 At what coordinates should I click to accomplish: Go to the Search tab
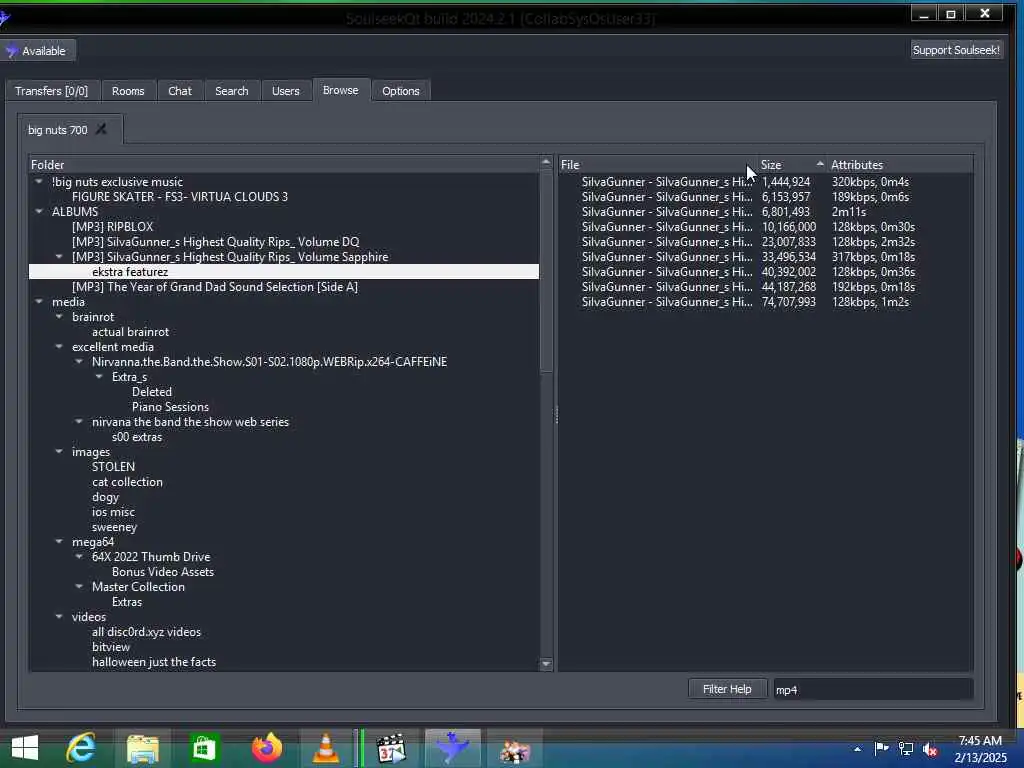pyautogui.click(x=232, y=91)
